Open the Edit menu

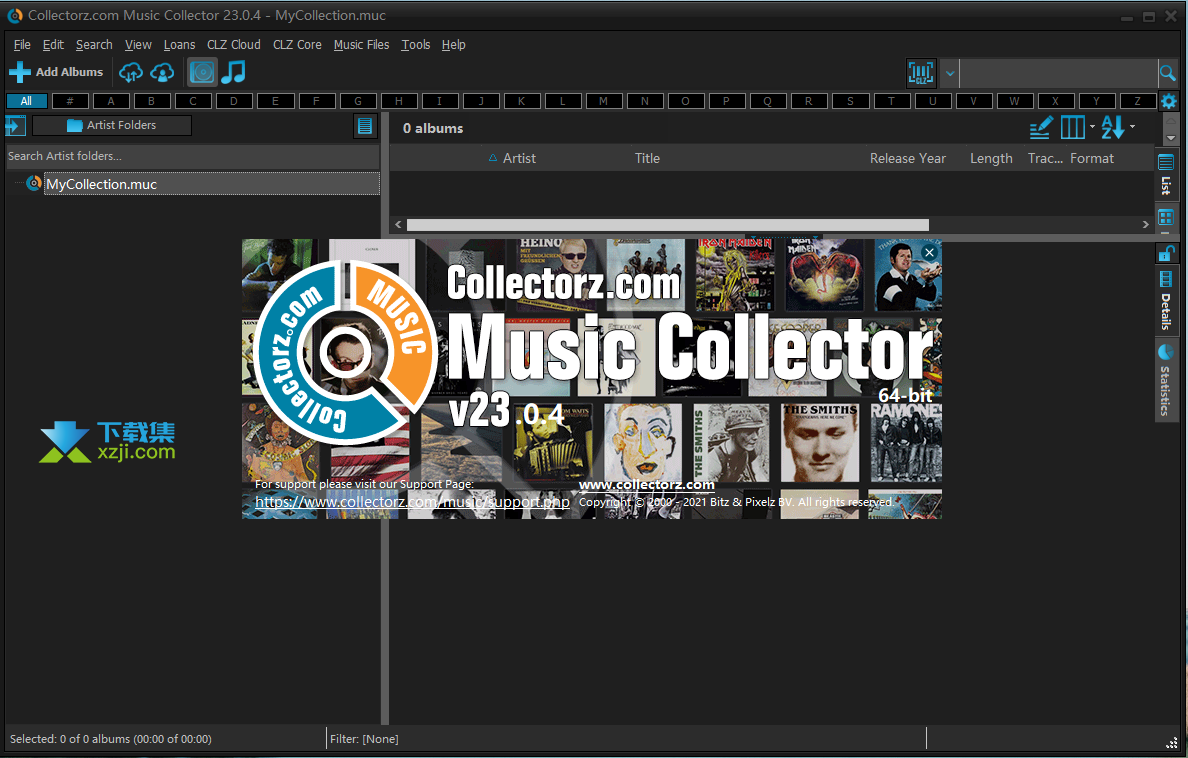(x=53, y=45)
